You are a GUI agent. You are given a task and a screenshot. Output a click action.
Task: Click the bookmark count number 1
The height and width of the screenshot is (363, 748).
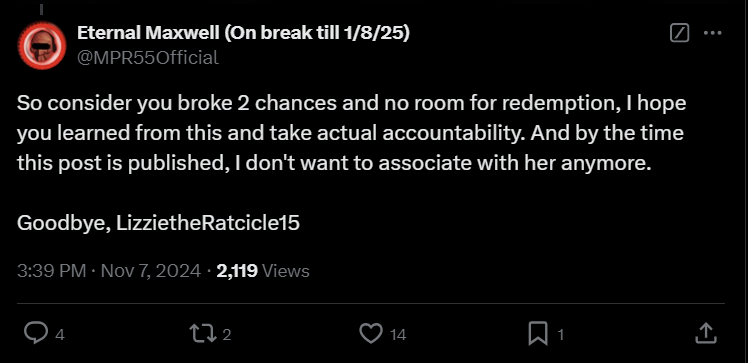561,335
